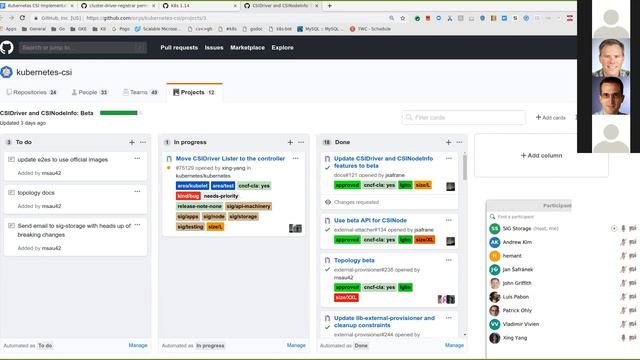The image size is (640, 360).
Task: Open 'Move CSIDriver Lister to the controller' link
Action: point(230,158)
